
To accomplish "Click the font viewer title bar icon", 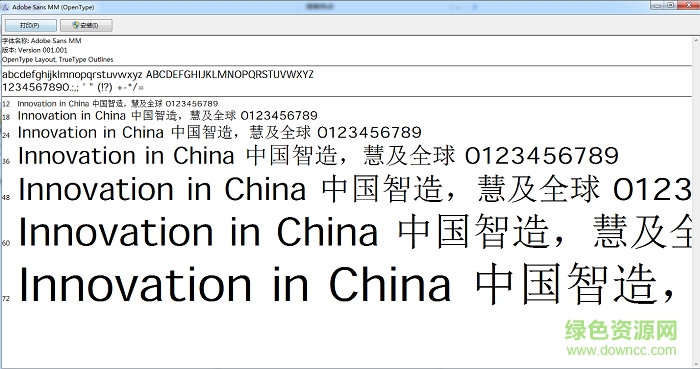I will [5, 7].
